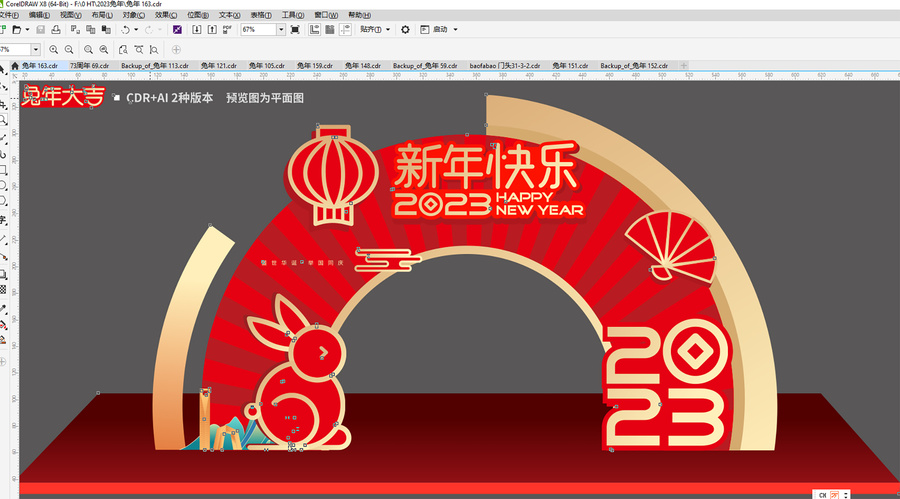The image size is (900, 499).
Task: Select the Polygon tool in the toolbox
Action: (3, 201)
